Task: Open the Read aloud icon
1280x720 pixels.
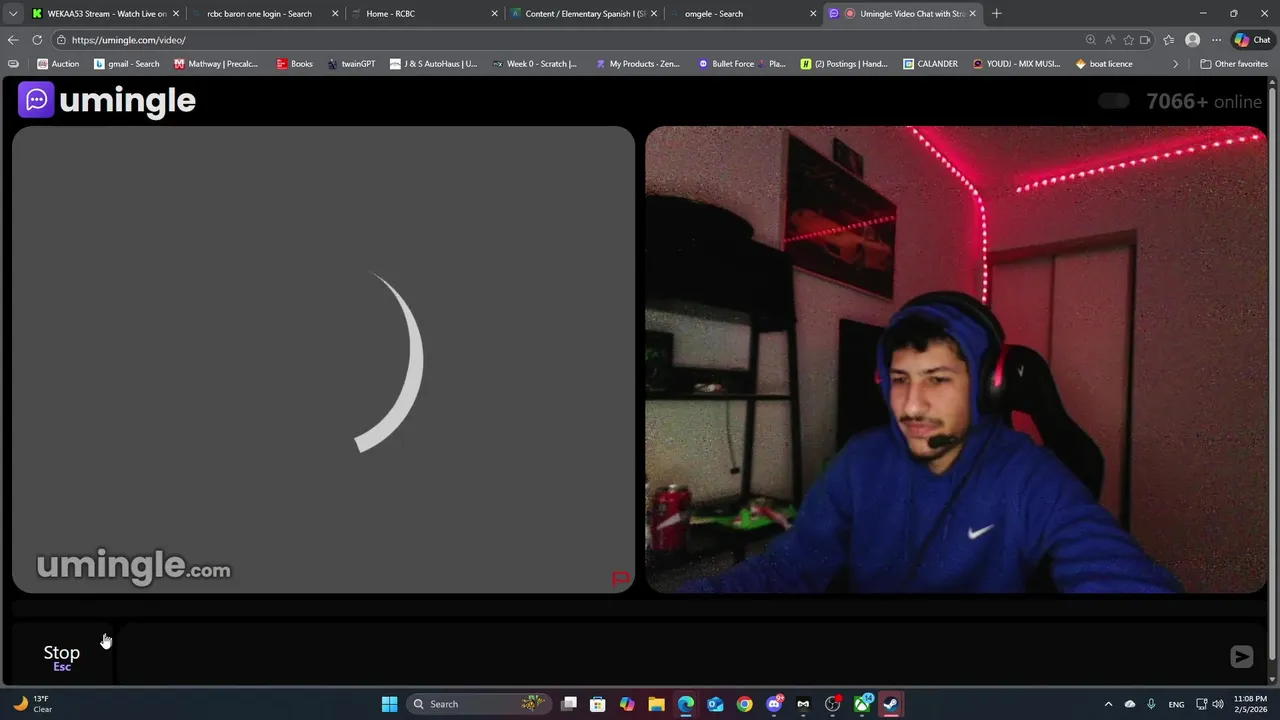Action: [x=1110, y=40]
